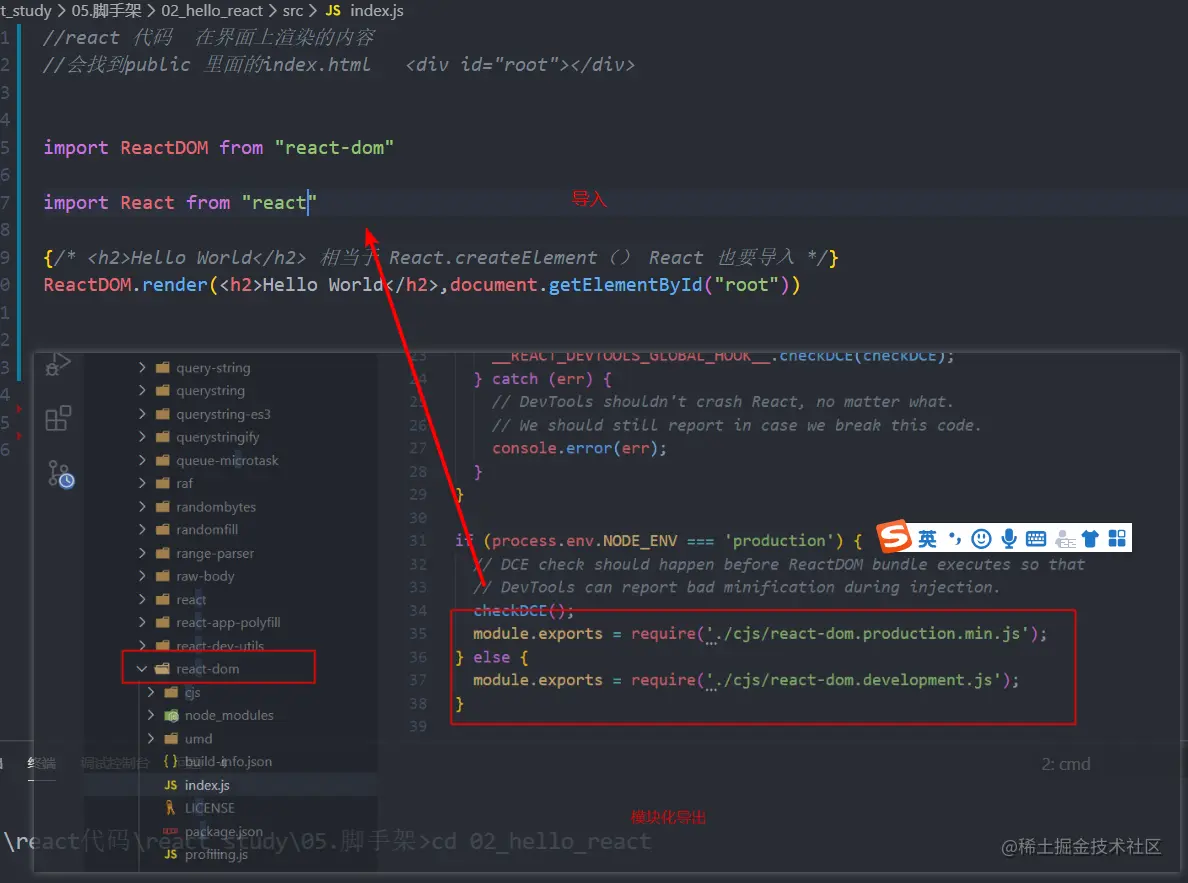This screenshot has height=883, width=1188.
Task: Open profiling.js under react-dom
Action: click(230, 854)
